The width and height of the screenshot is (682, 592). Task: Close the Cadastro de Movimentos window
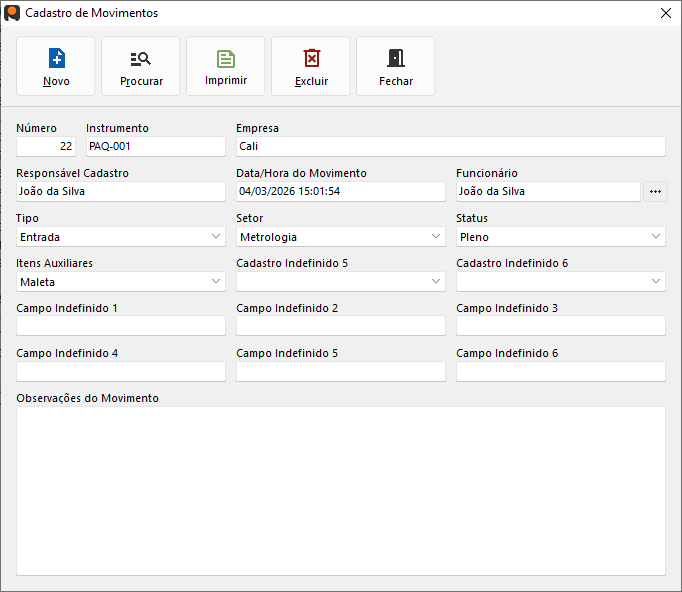tap(666, 13)
